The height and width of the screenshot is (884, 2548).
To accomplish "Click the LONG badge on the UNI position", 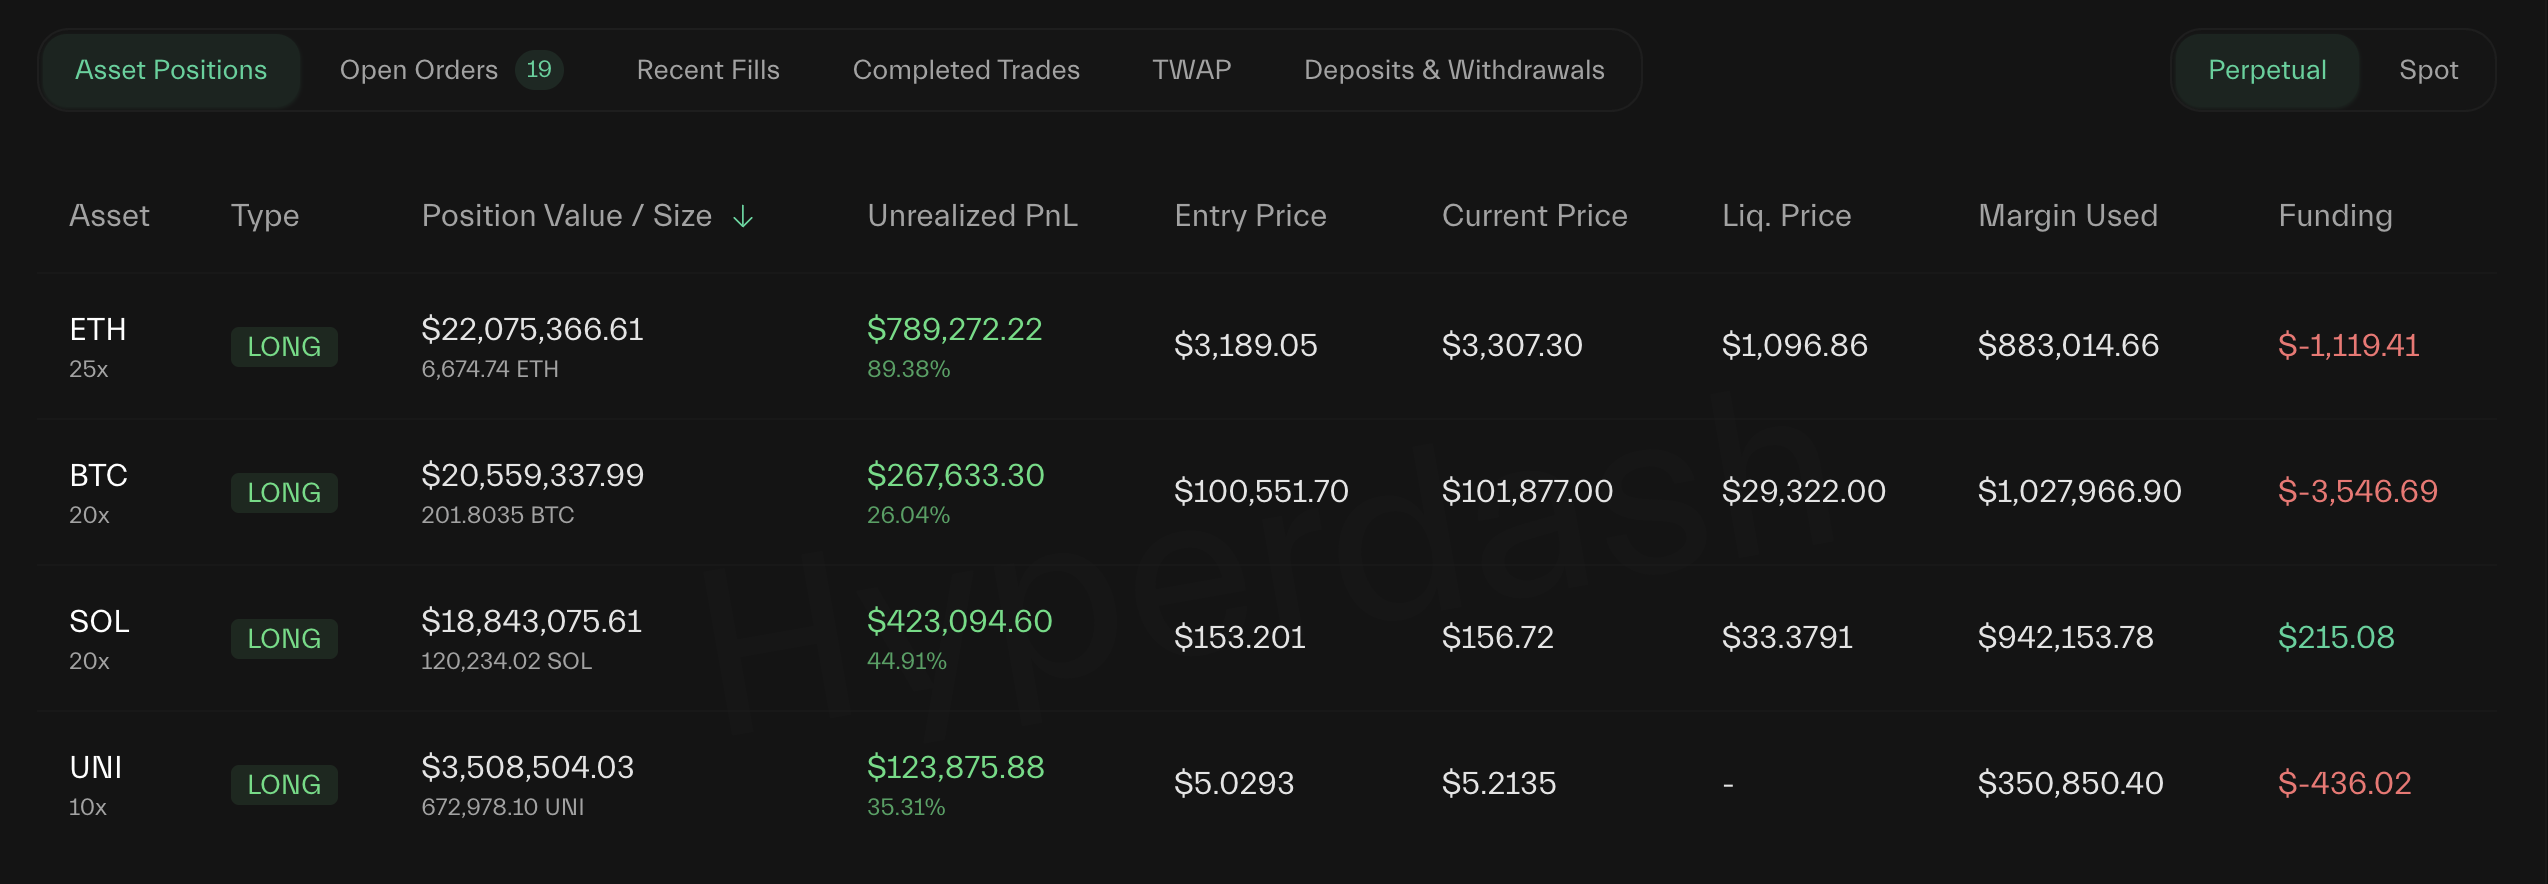I will point(284,785).
